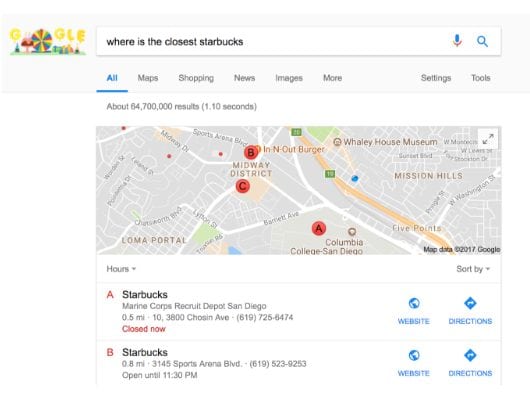Focus the search query input field

tap(270, 42)
